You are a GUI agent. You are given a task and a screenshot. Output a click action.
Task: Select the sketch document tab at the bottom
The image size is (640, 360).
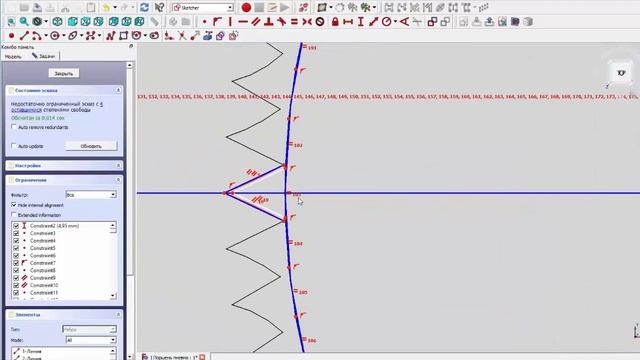[173, 357]
